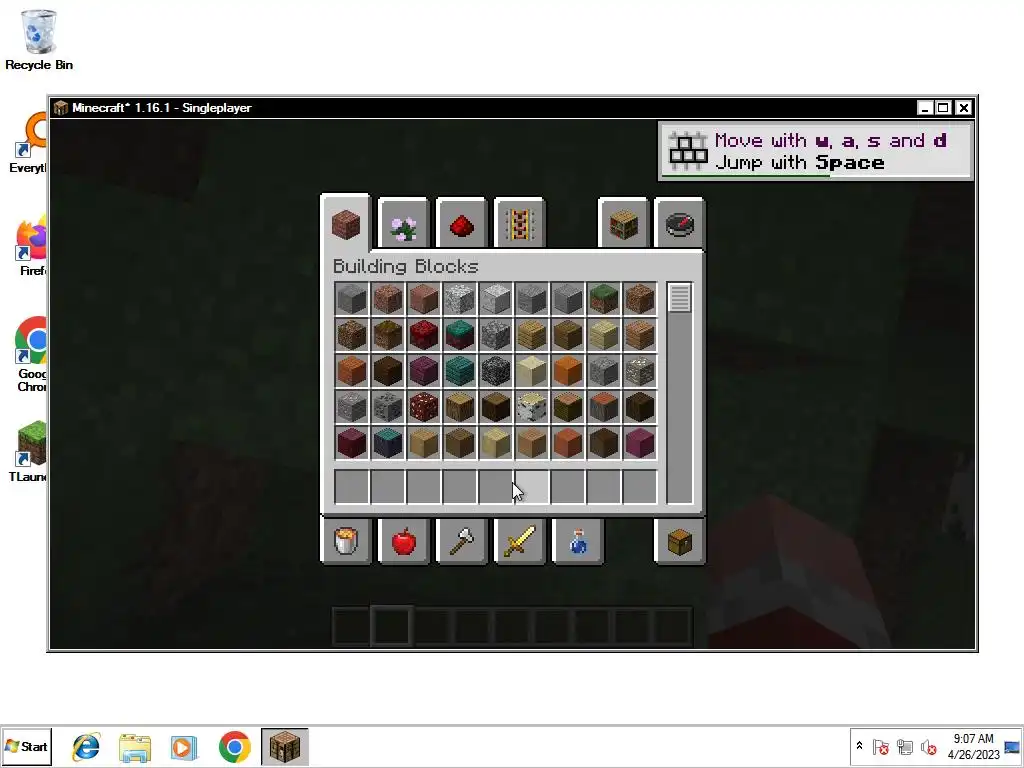This screenshot has height=768, width=1024.
Task: Open the Recycle Bin desktop icon
Action: point(39,40)
